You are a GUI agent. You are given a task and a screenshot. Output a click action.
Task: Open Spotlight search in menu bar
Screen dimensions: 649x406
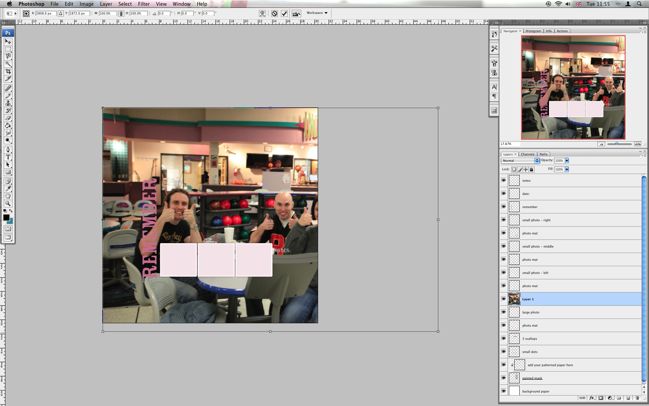639,4
